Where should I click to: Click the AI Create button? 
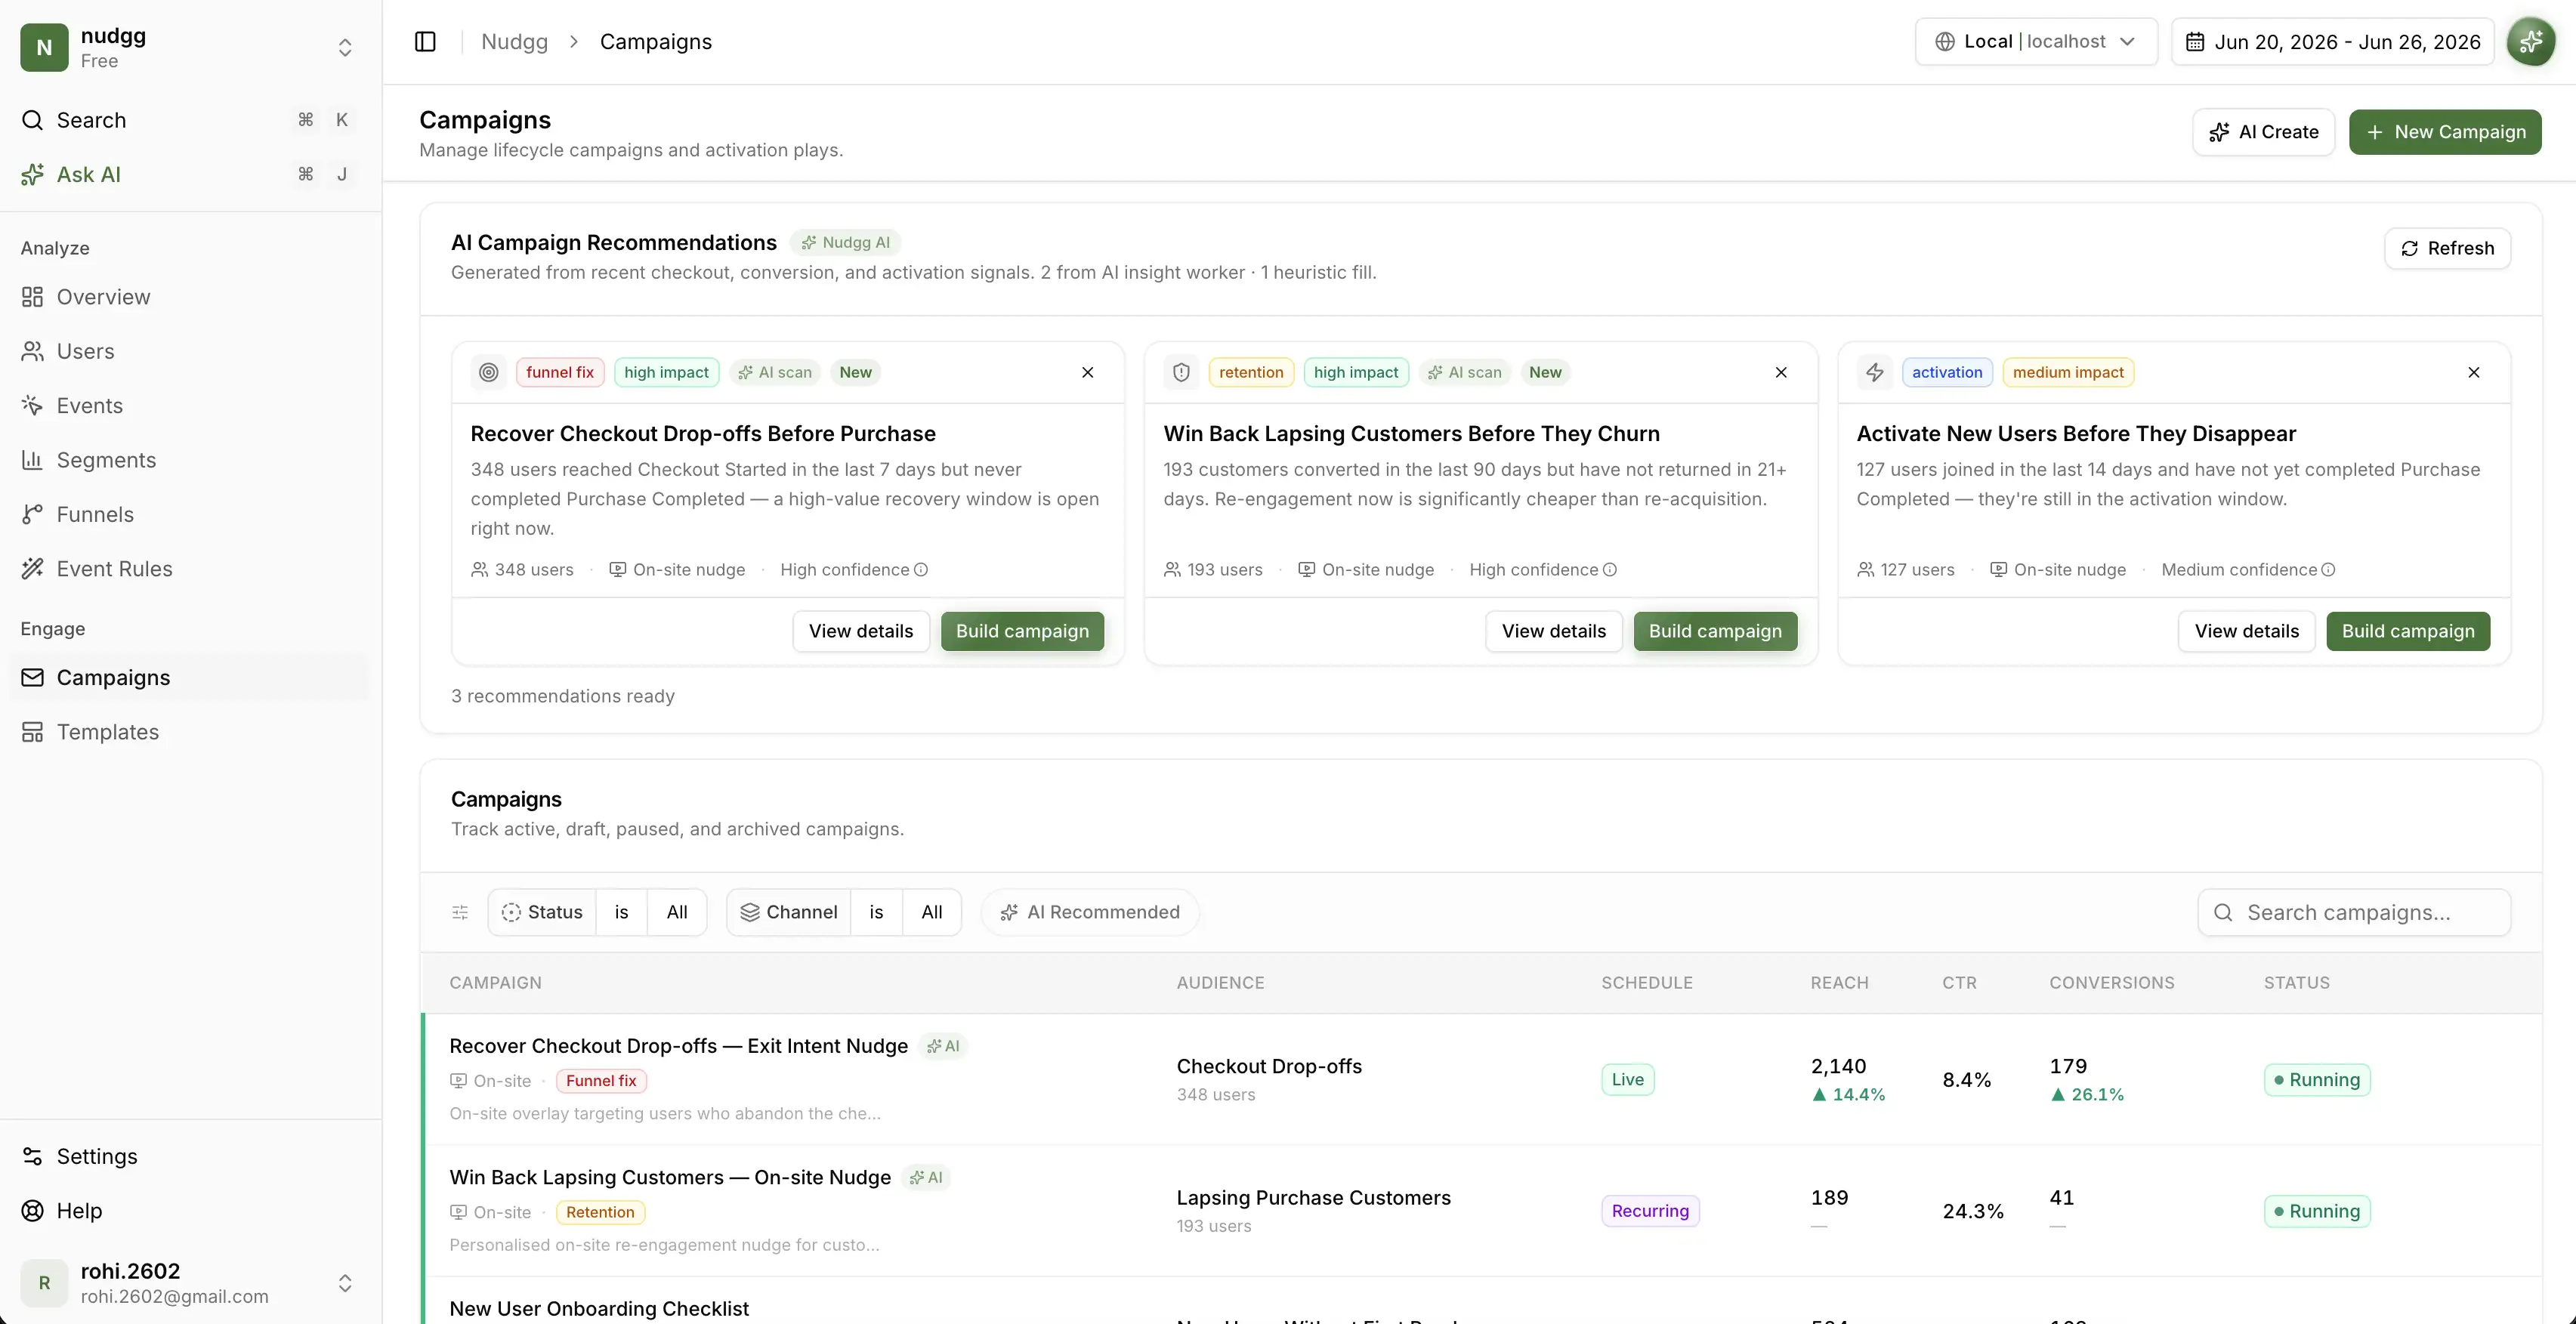coord(2263,132)
